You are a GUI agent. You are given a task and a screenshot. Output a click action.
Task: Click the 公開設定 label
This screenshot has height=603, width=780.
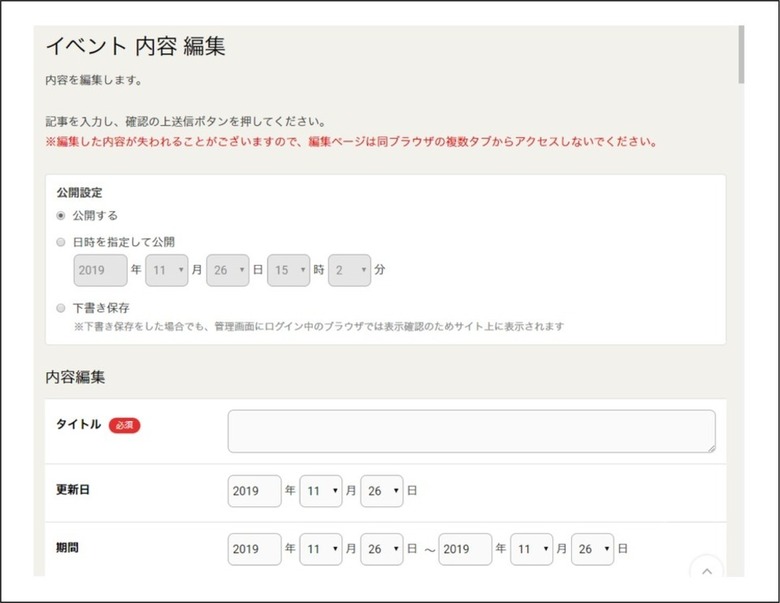pos(80,193)
